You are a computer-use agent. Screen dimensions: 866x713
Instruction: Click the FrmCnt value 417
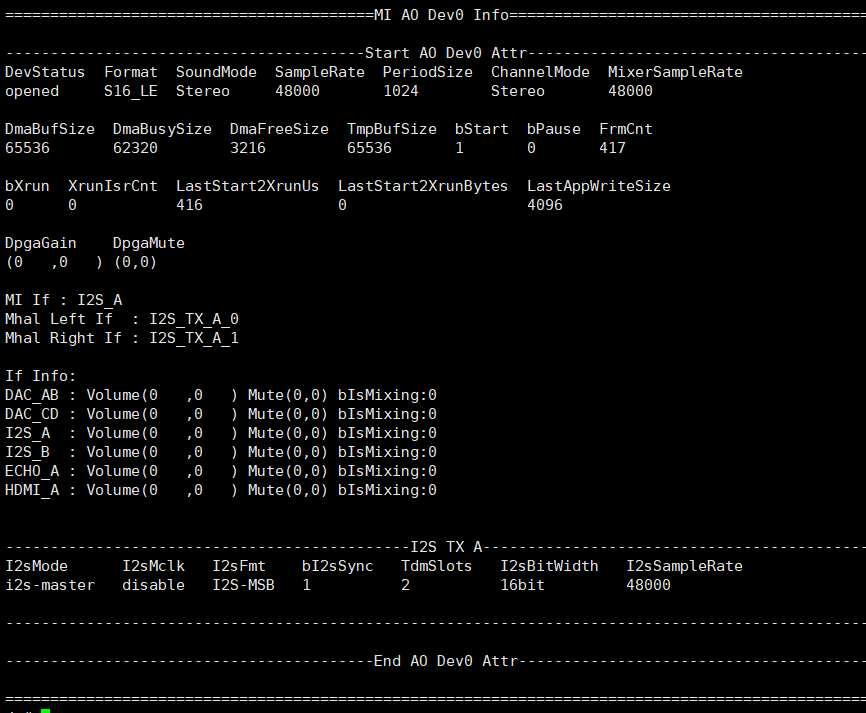click(612, 148)
